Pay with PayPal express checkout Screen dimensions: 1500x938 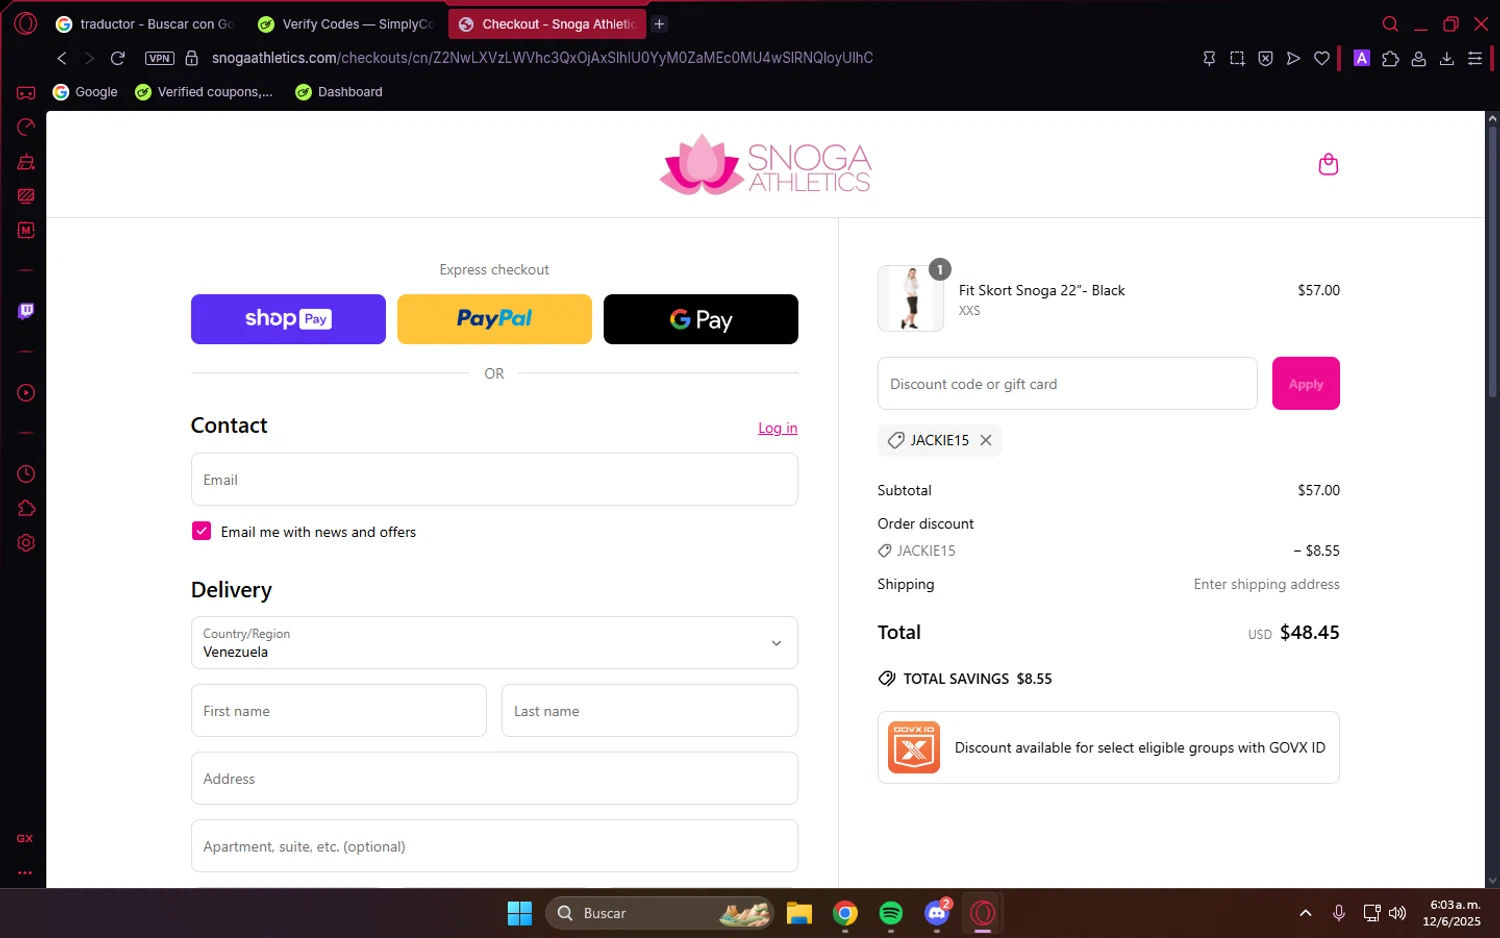(x=494, y=319)
